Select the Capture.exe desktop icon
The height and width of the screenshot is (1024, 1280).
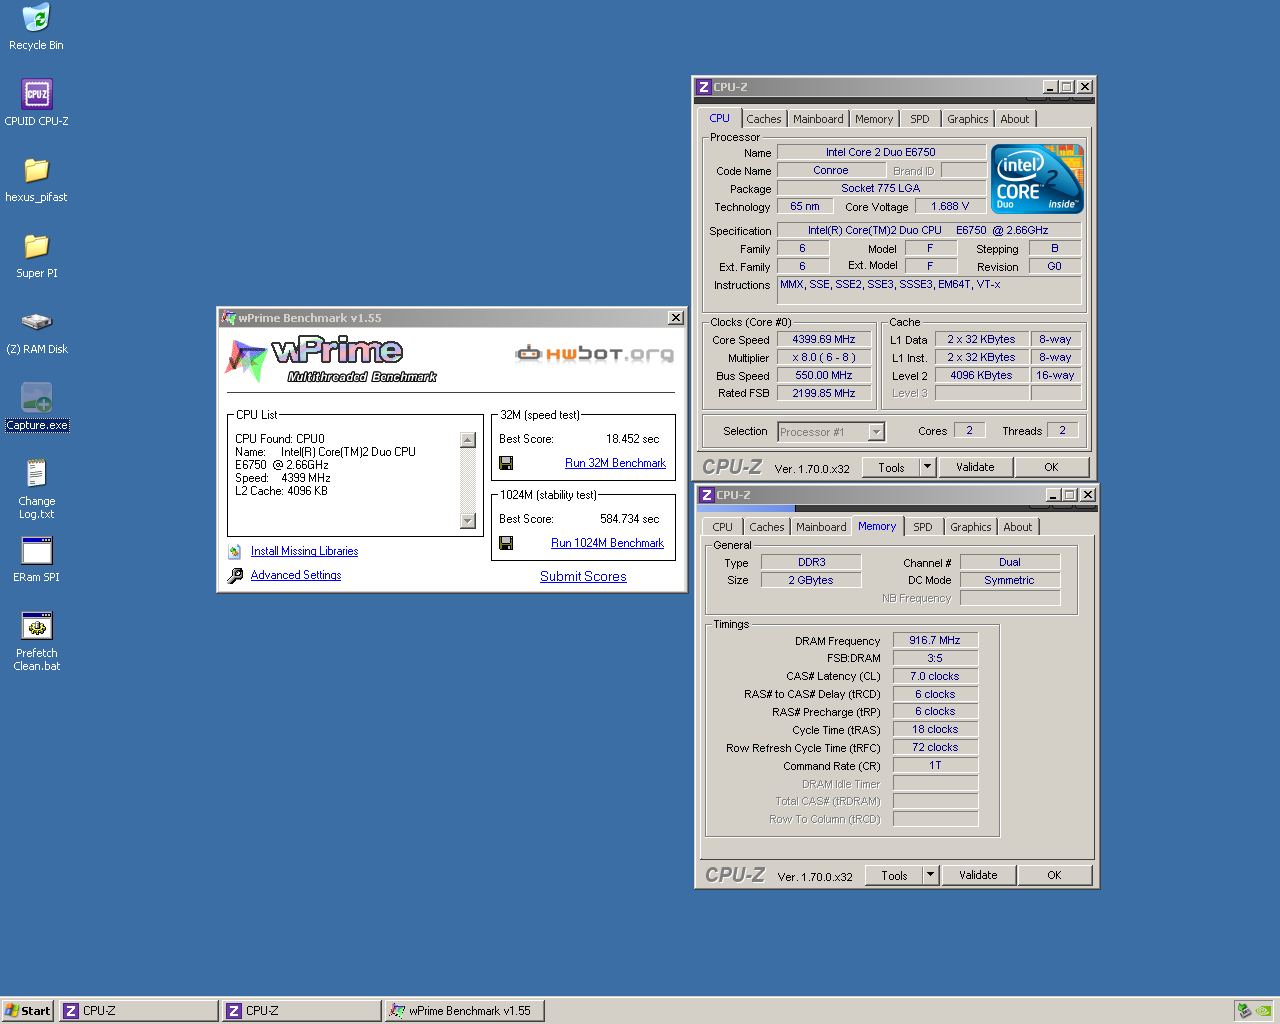pos(36,398)
